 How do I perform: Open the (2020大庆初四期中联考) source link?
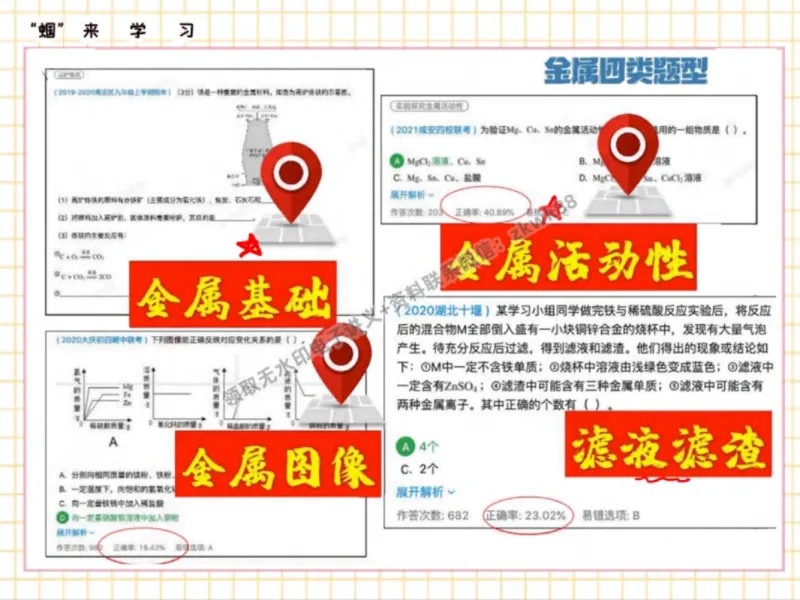pyautogui.click(x=102, y=339)
